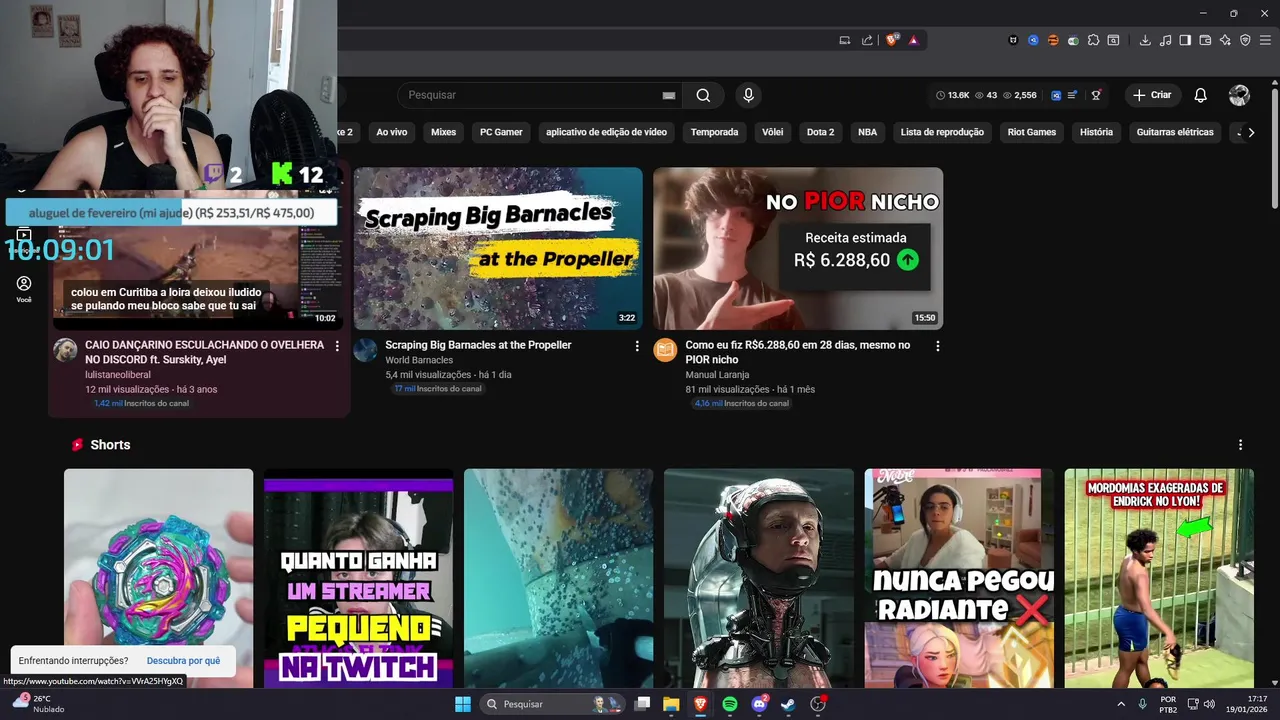This screenshot has height=720, width=1280.
Task: Open the 'World Barnacles' channel link
Action: (419, 360)
